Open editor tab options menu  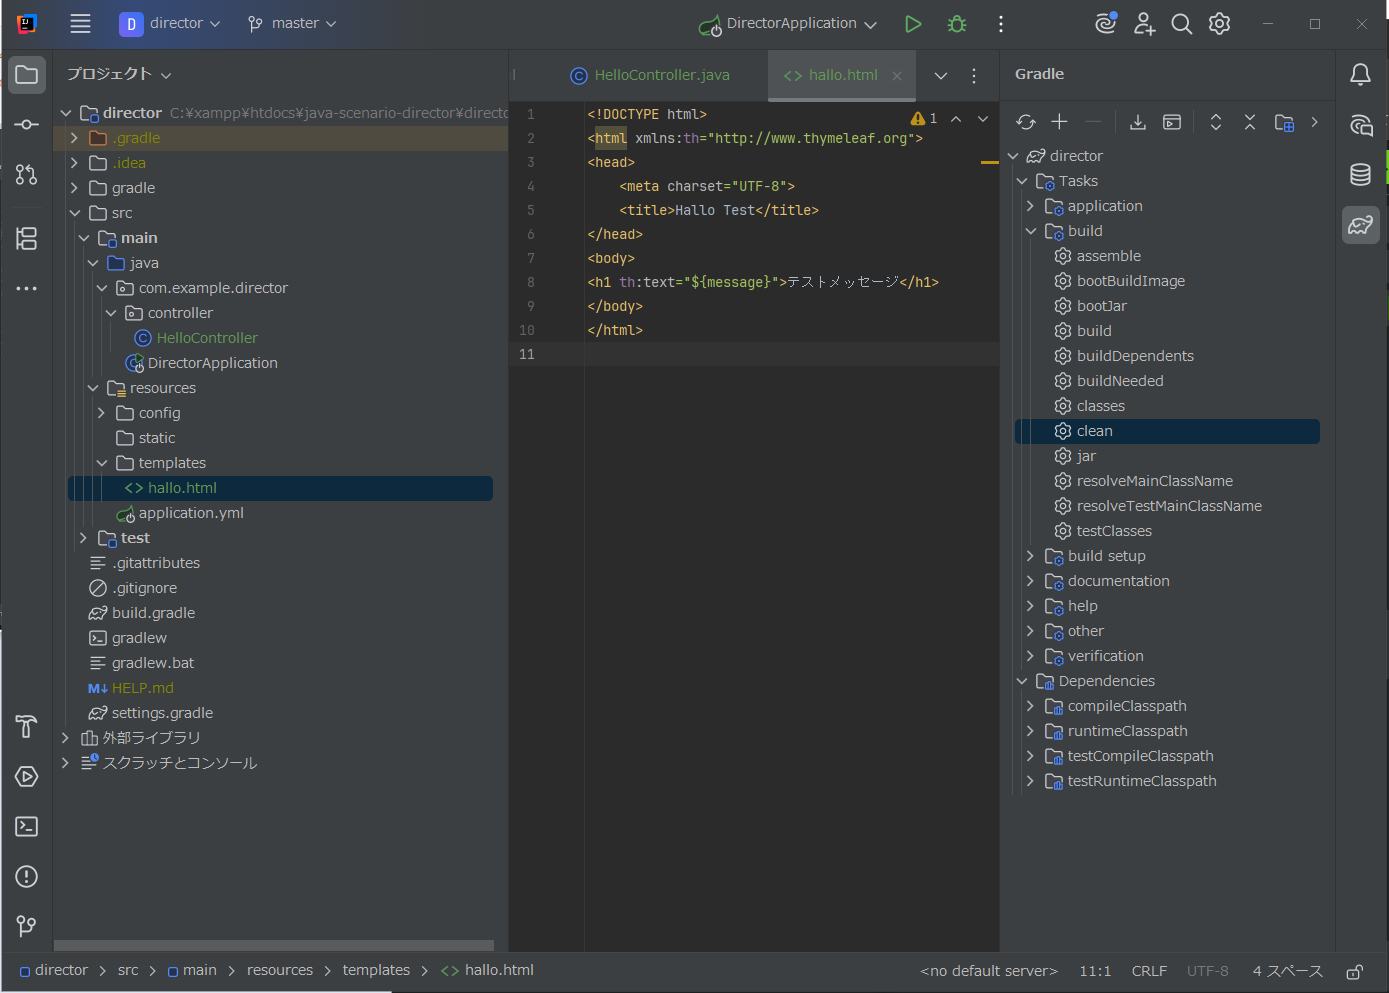coord(974,76)
